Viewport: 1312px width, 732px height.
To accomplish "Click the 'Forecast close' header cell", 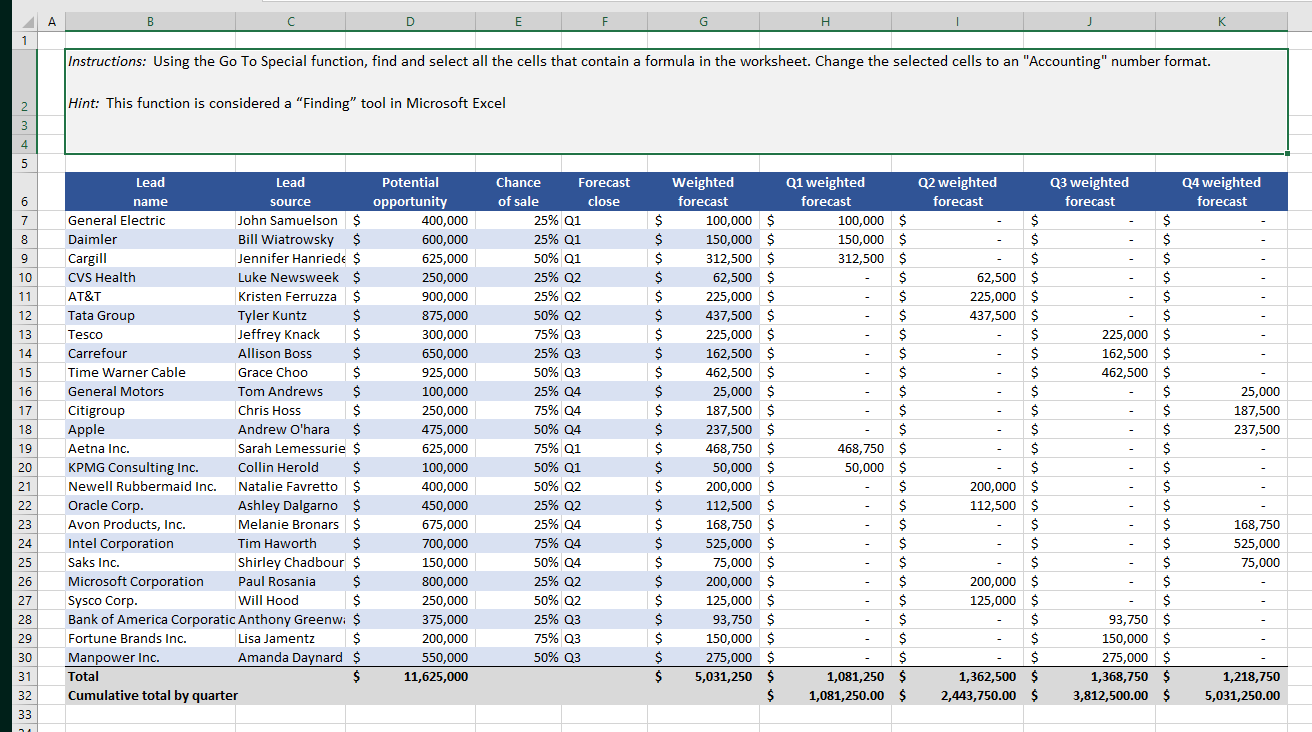I will click(604, 192).
